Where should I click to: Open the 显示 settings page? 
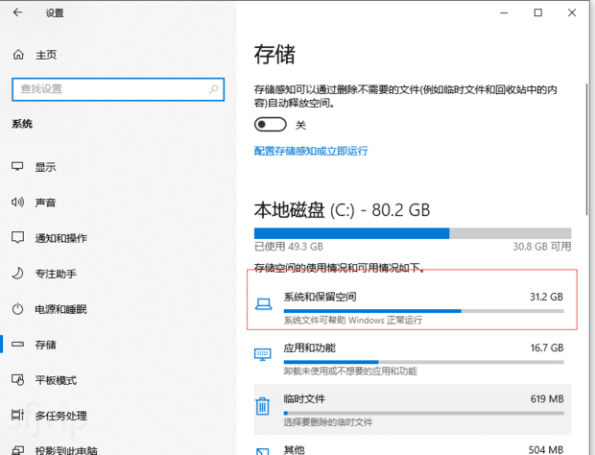[46, 167]
